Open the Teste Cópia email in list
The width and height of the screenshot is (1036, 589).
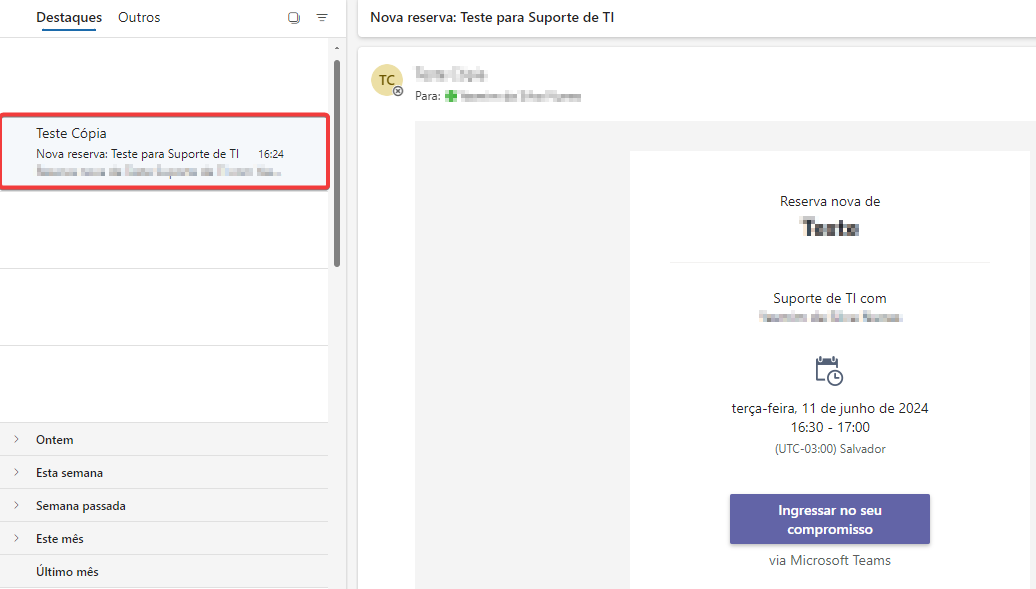click(x=165, y=152)
